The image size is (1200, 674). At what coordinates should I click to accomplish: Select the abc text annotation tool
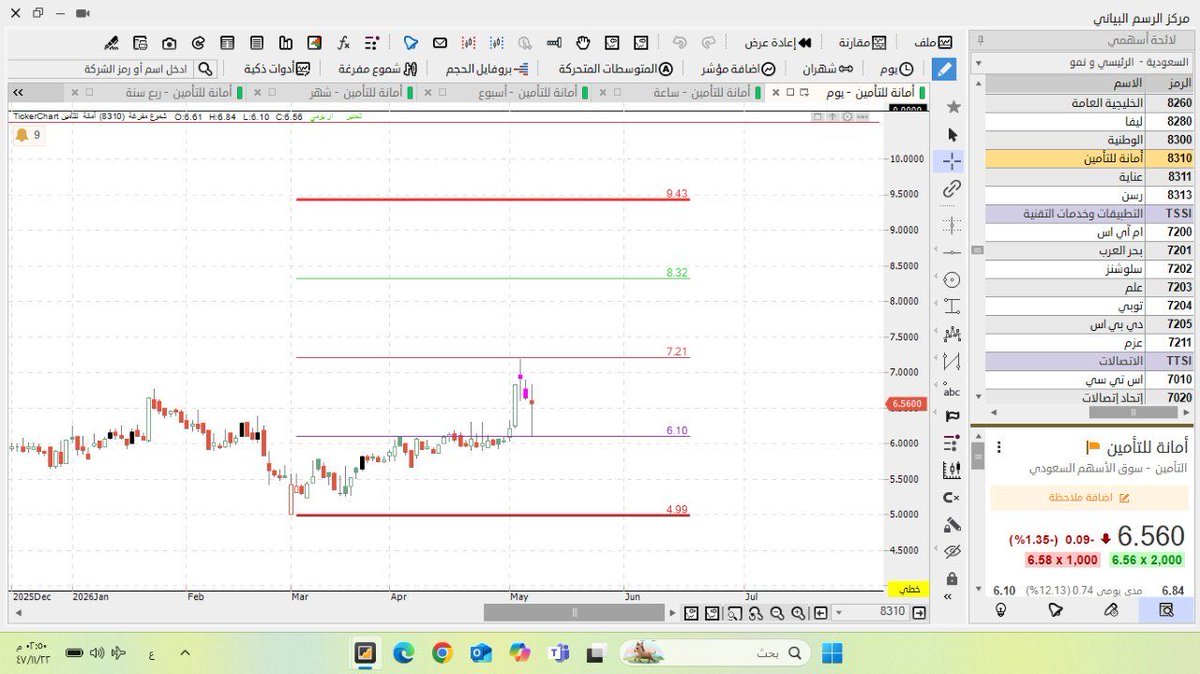coord(952,391)
